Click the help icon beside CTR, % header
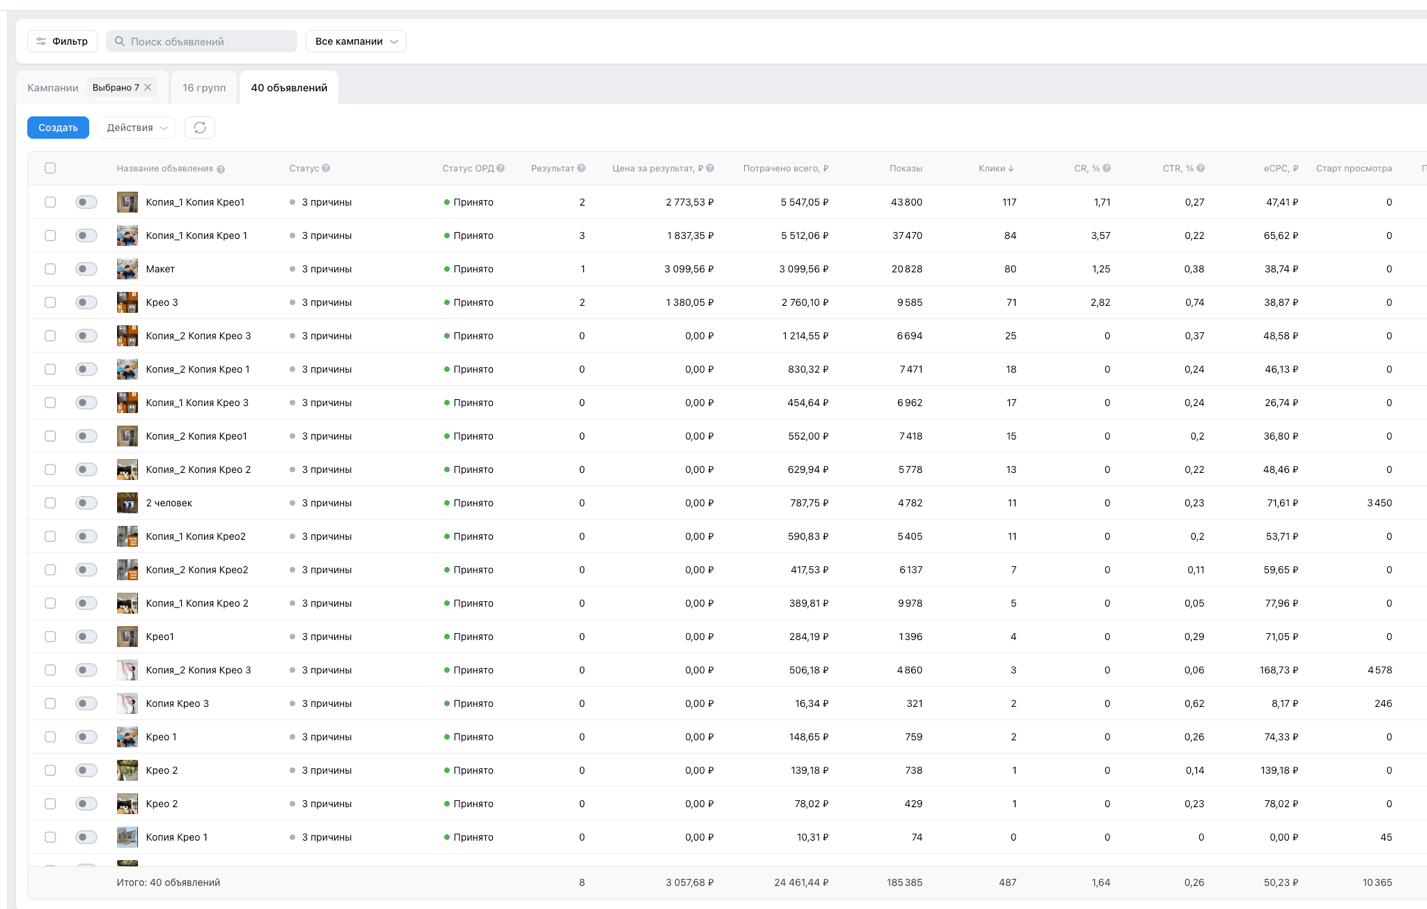1427x909 pixels. tap(1201, 169)
